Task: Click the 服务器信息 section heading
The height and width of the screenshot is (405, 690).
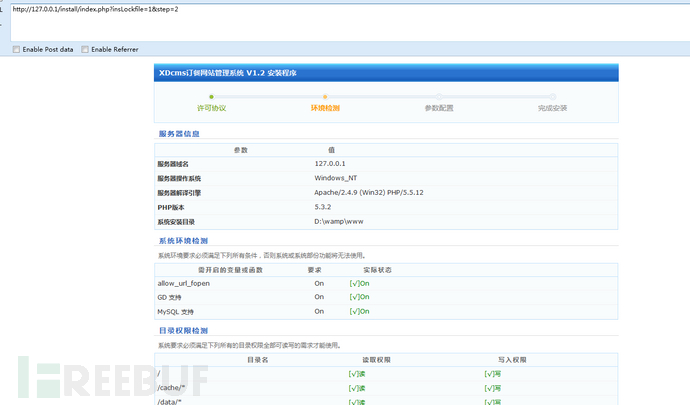Action: [x=179, y=134]
